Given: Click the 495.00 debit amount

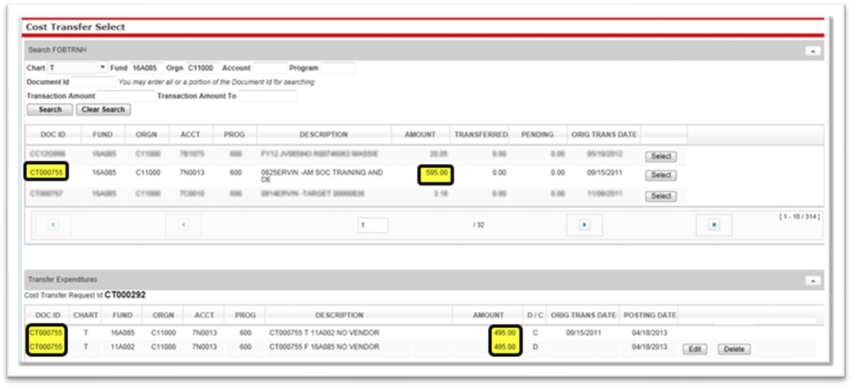Looking at the screenshot, I should (505, 347).
